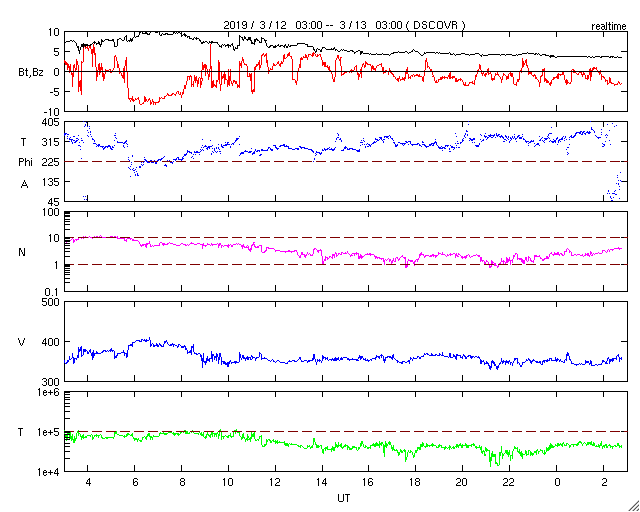640x512 pixels.
Task: Click hour '2' on the UT axis
Action: coord(604,483)
